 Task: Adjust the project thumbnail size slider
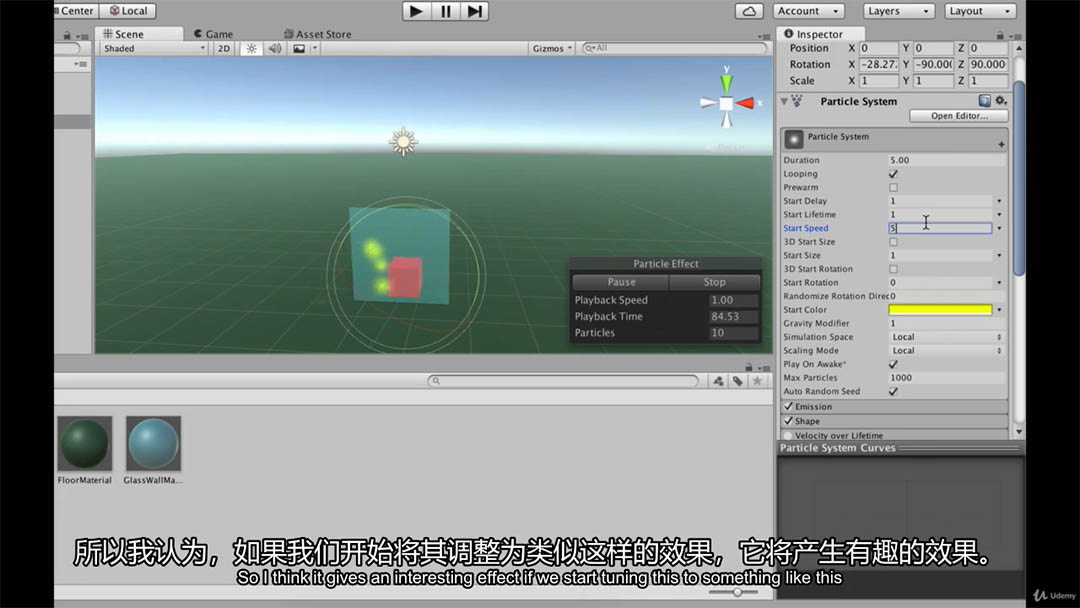click(x=737, y=592)
